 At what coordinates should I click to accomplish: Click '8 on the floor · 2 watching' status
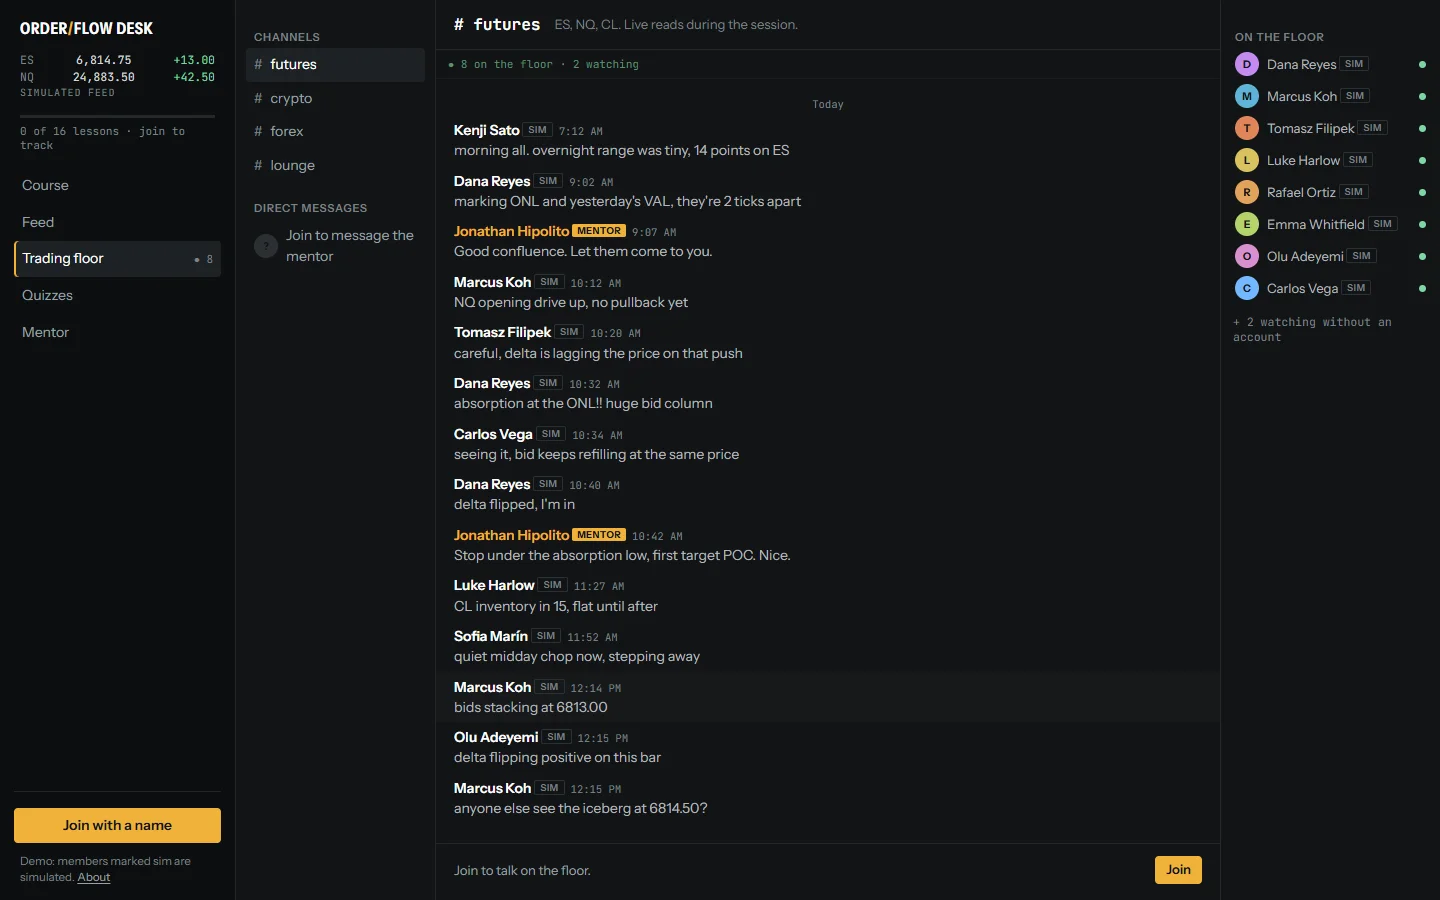[544, 64]
